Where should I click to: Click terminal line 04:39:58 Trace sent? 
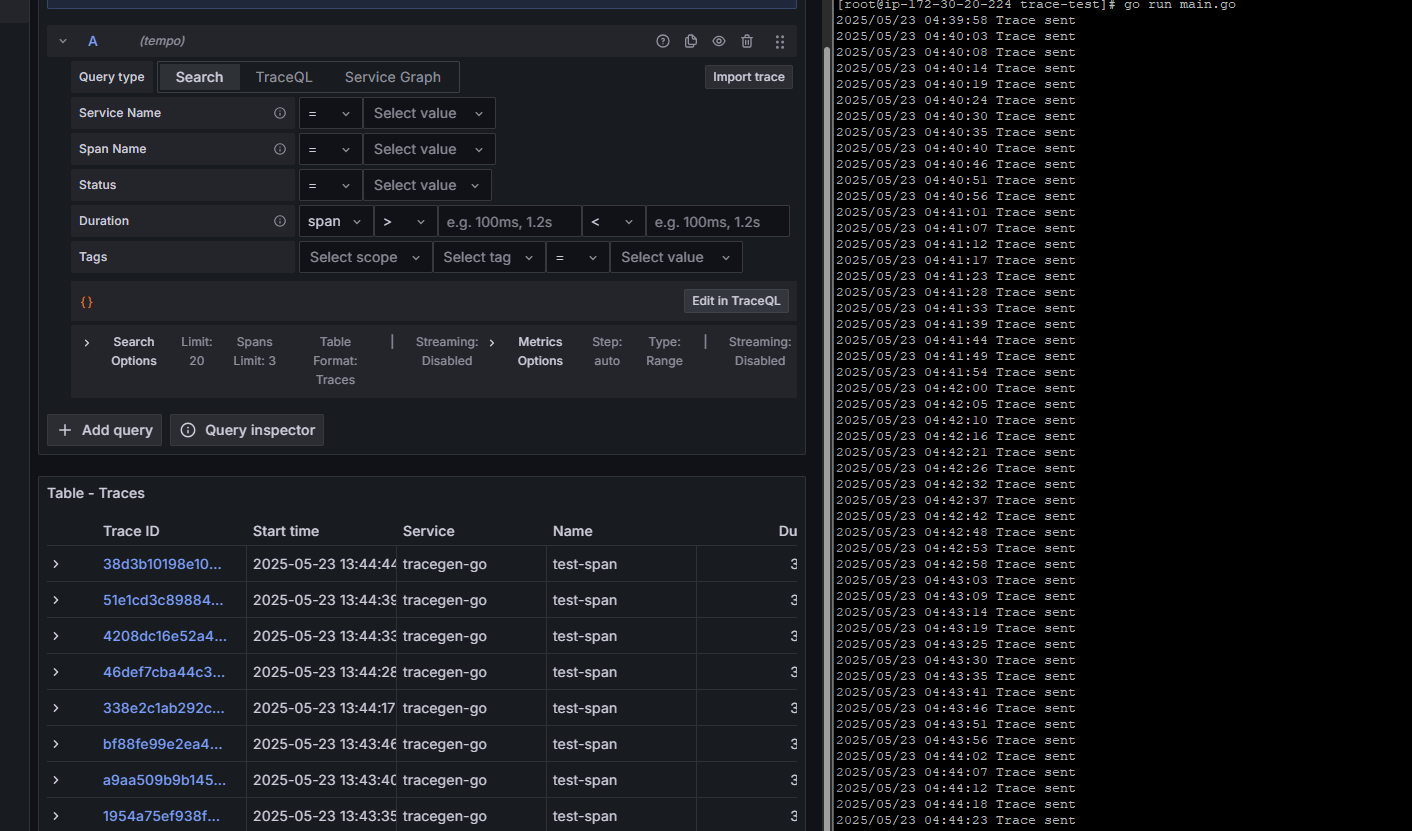(x=955, y=20)
